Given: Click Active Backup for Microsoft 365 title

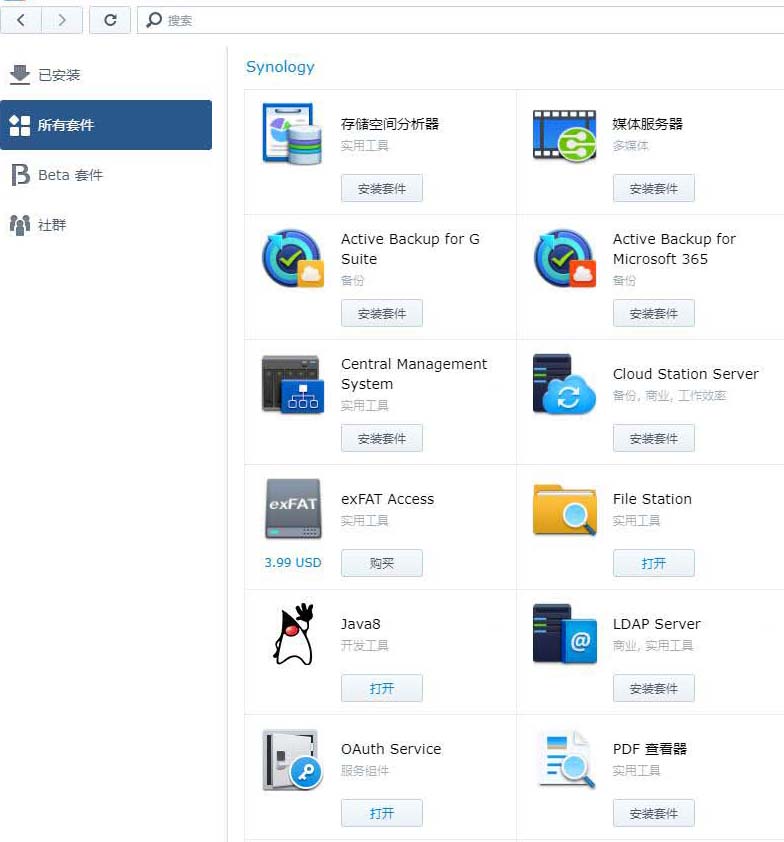Looking at the screenshot, I should click(x=674, y=249).
